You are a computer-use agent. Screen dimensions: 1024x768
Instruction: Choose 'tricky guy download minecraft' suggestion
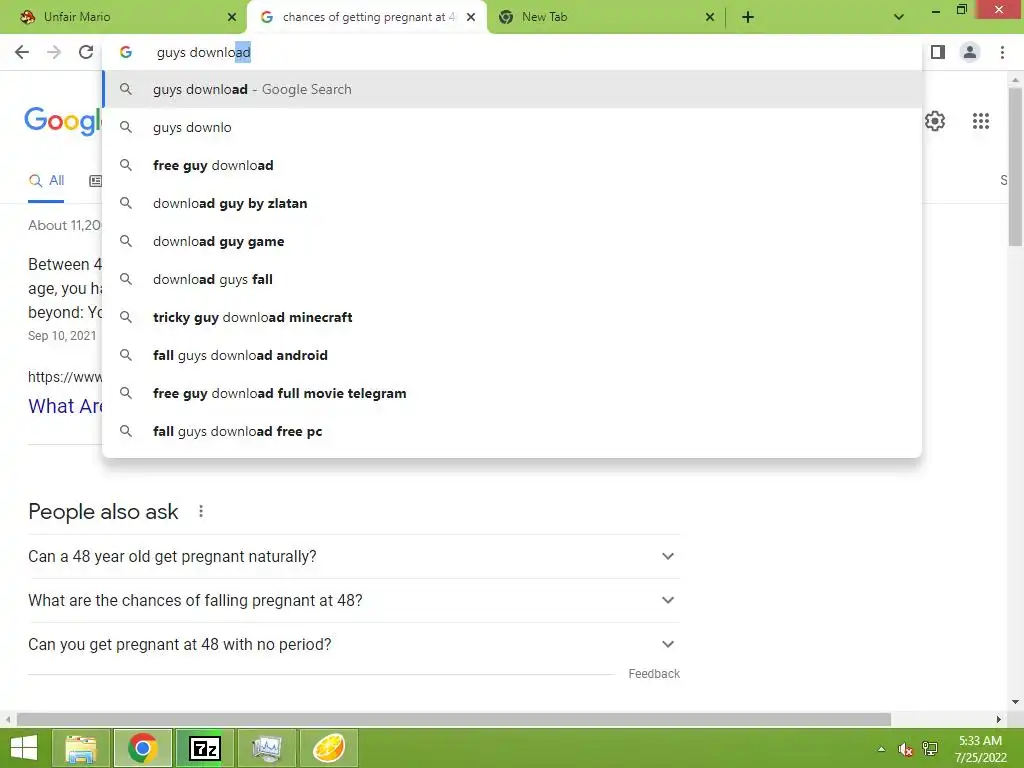point(512,317)
